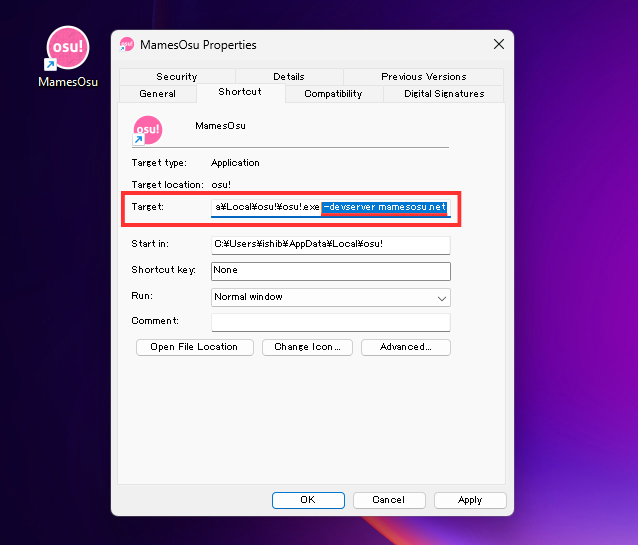Click inside the Target input field
Image resolution: width=638 pixels, height=545 pixels.
point(330,207)
